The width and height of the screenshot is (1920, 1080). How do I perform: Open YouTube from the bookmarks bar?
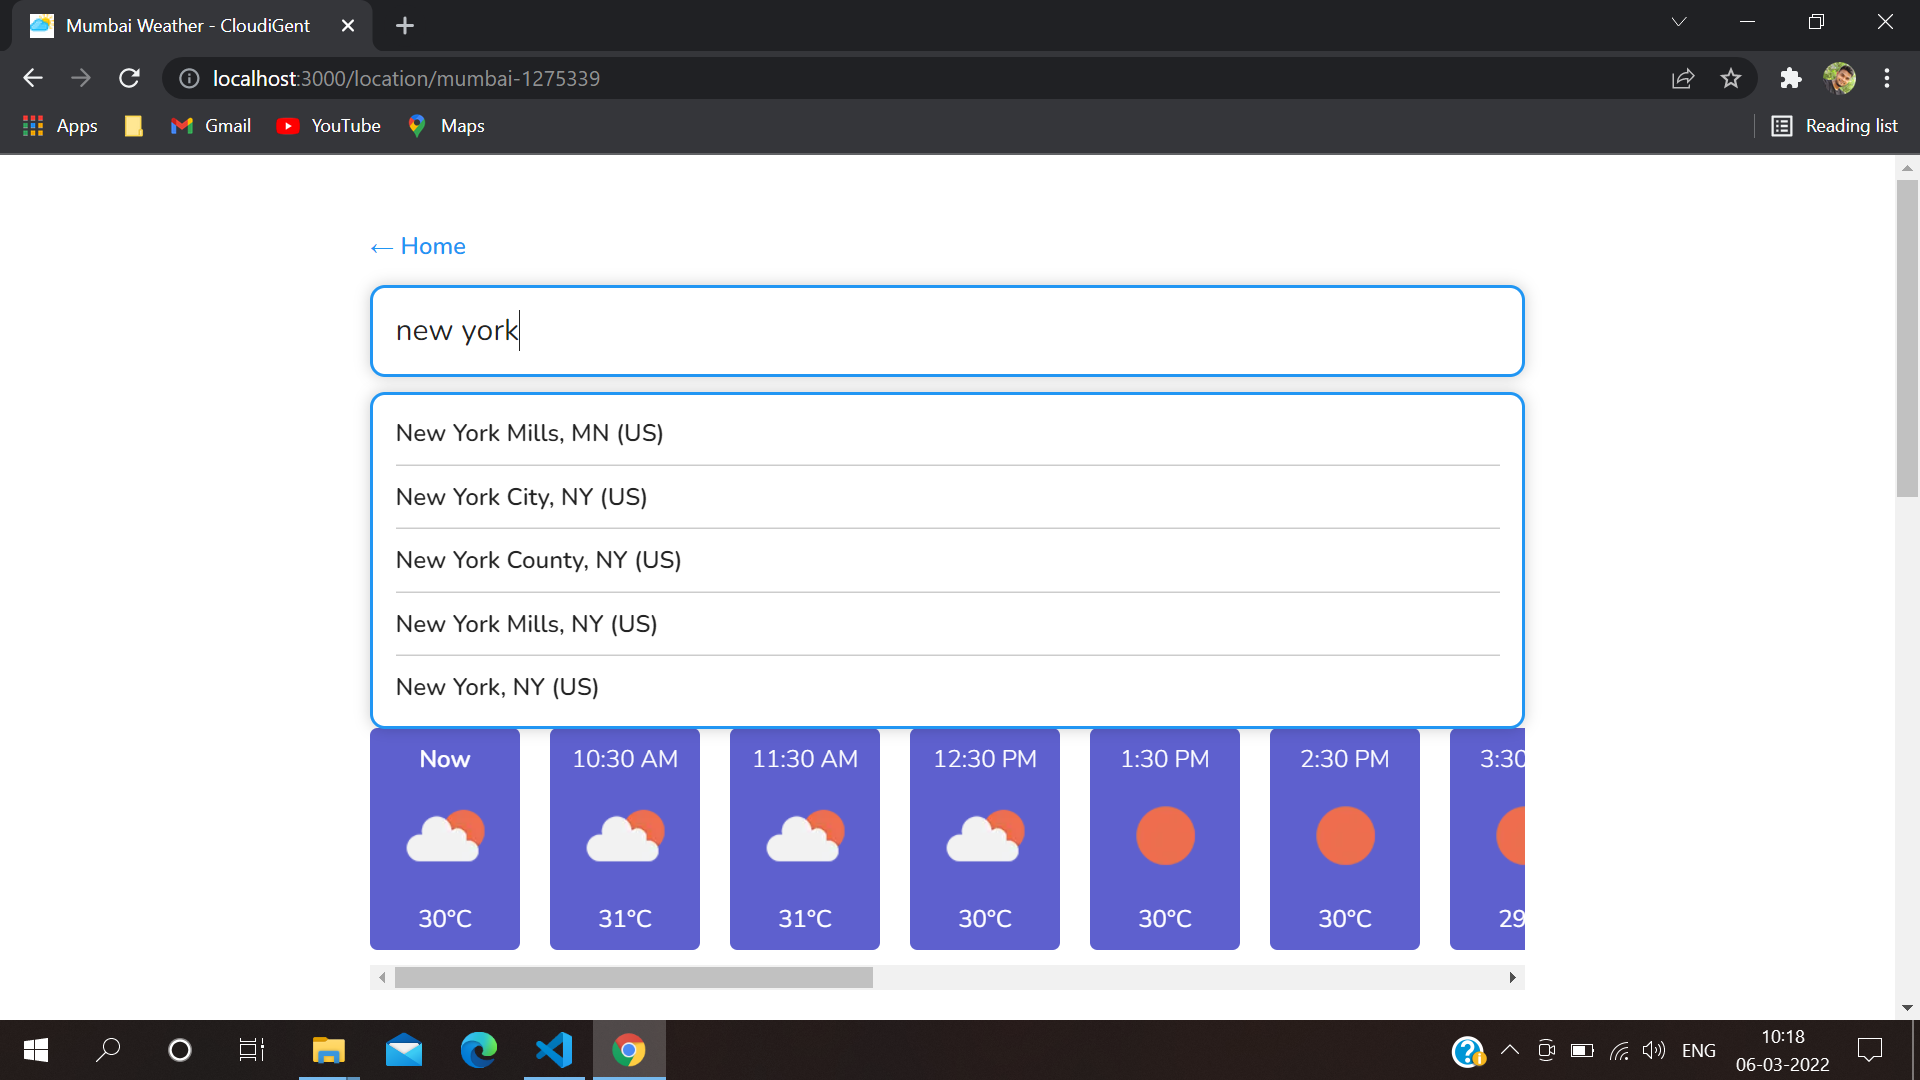pos(328,126)
